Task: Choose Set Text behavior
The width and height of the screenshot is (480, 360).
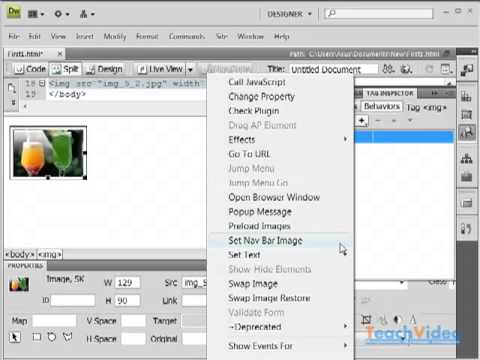Action: 244,255
